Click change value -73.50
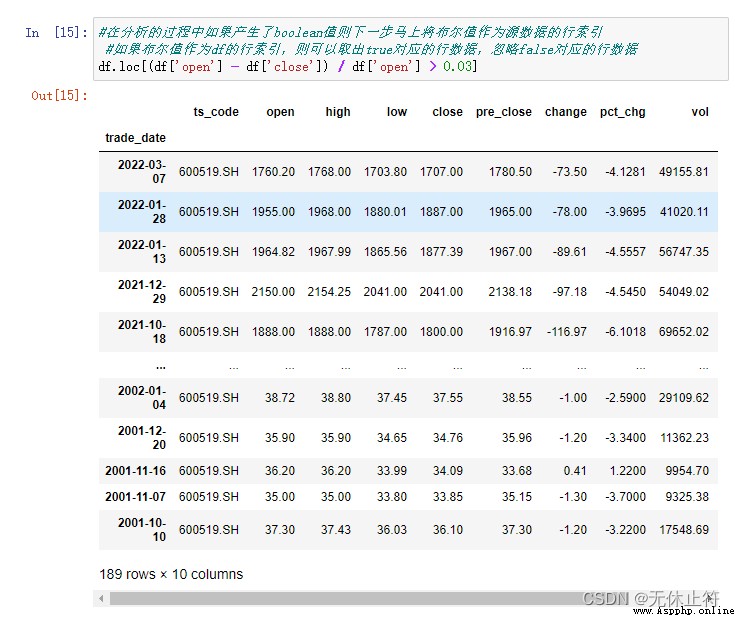The image size is (735, 617). click(570, 172)
